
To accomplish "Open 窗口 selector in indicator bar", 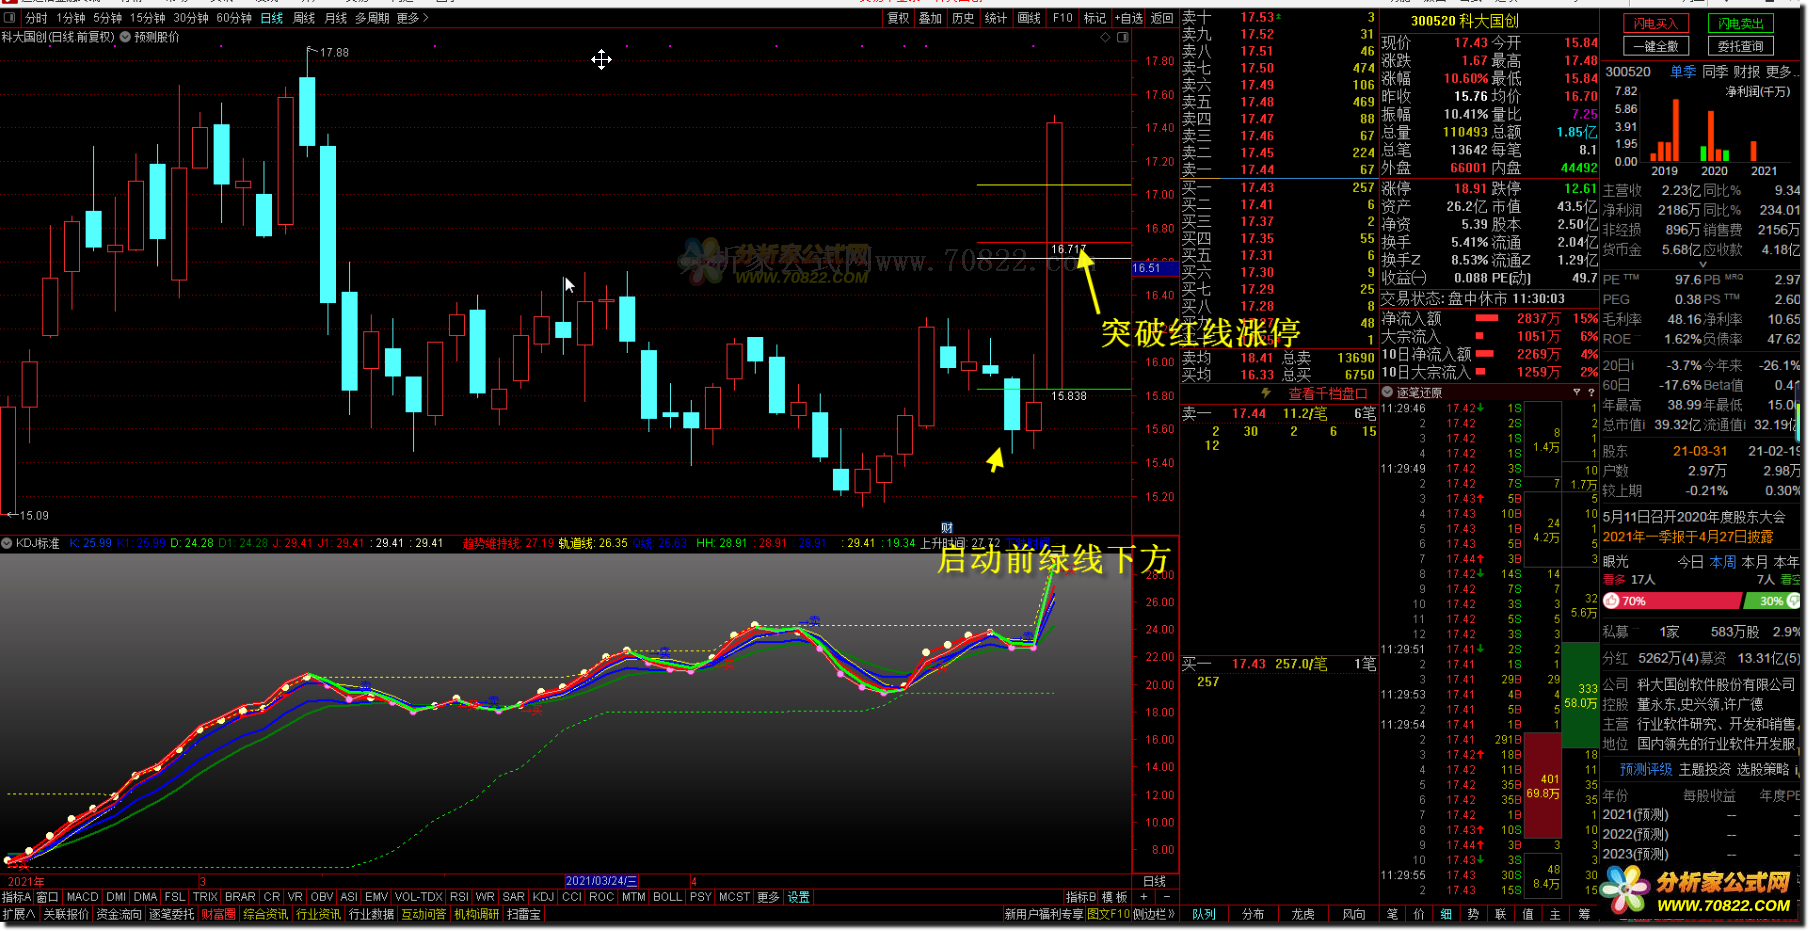I will [48, 897].
